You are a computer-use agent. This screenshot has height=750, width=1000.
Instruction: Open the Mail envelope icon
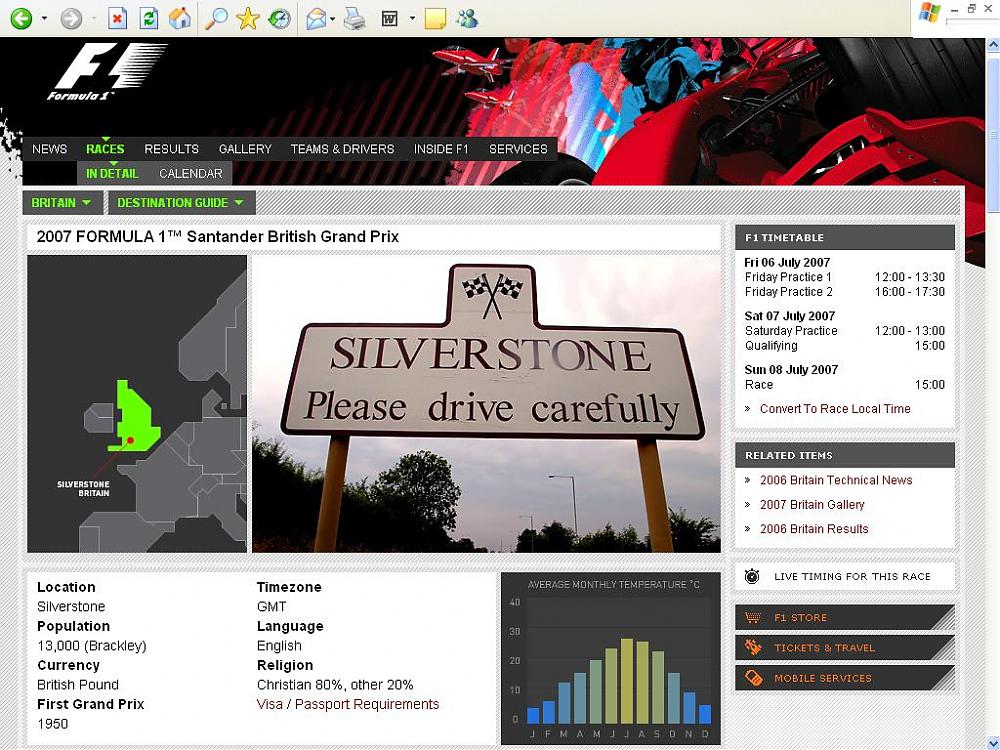(x=316, y=19)
